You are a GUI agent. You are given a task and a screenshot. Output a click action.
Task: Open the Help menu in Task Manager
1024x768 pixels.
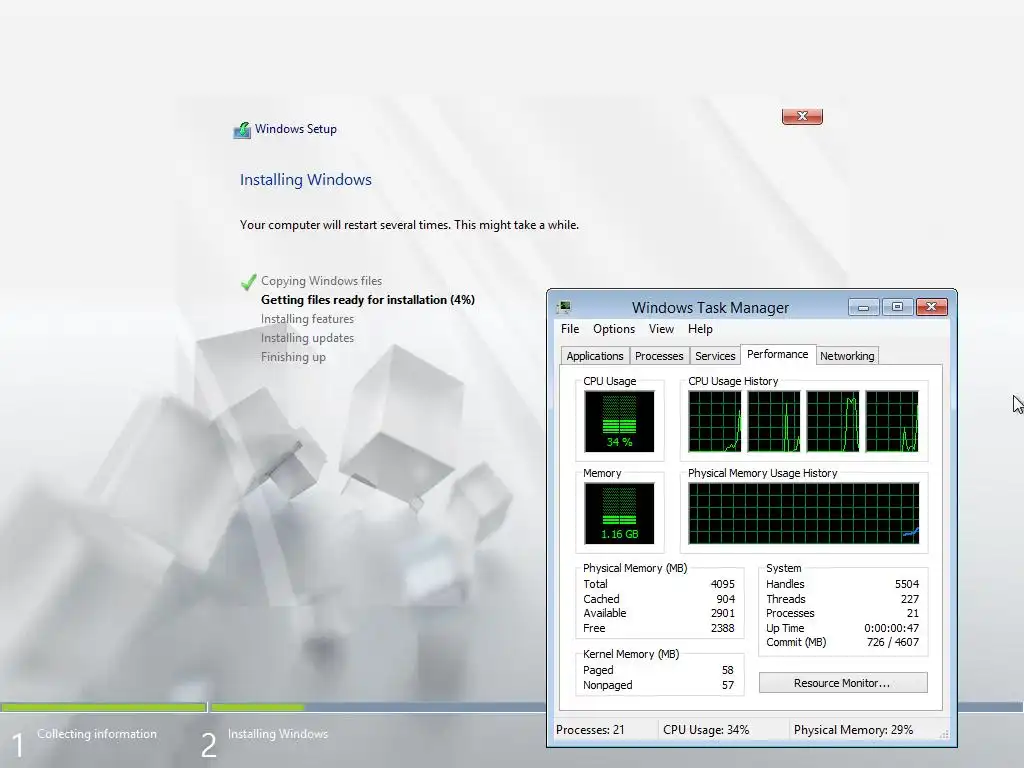[700, 329]
